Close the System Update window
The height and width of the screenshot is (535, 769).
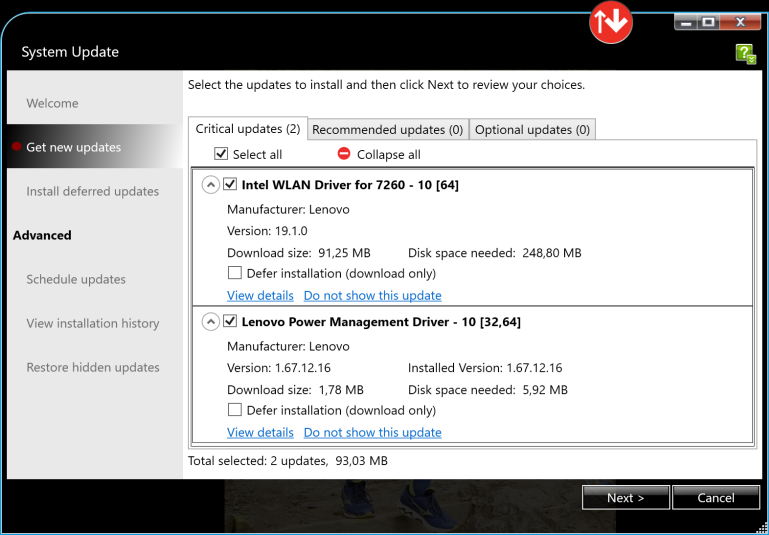point(740,23)
